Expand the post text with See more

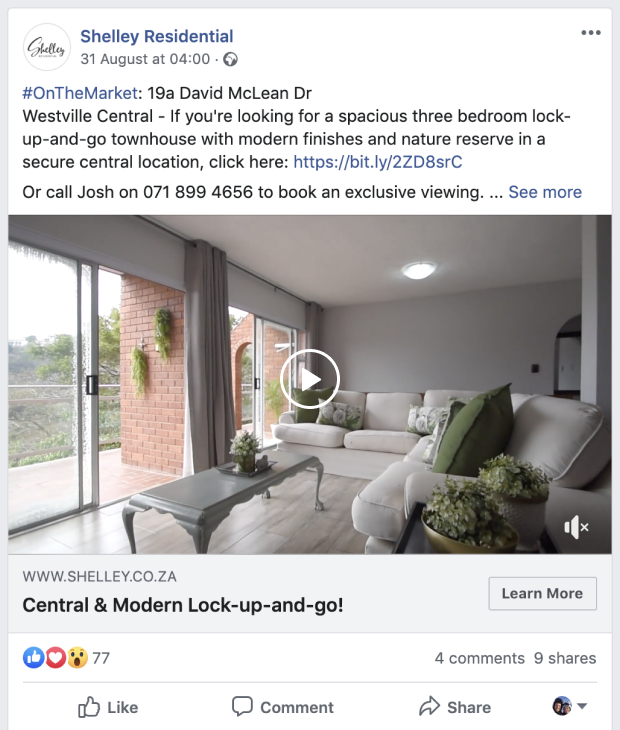[x=545, y=192]
